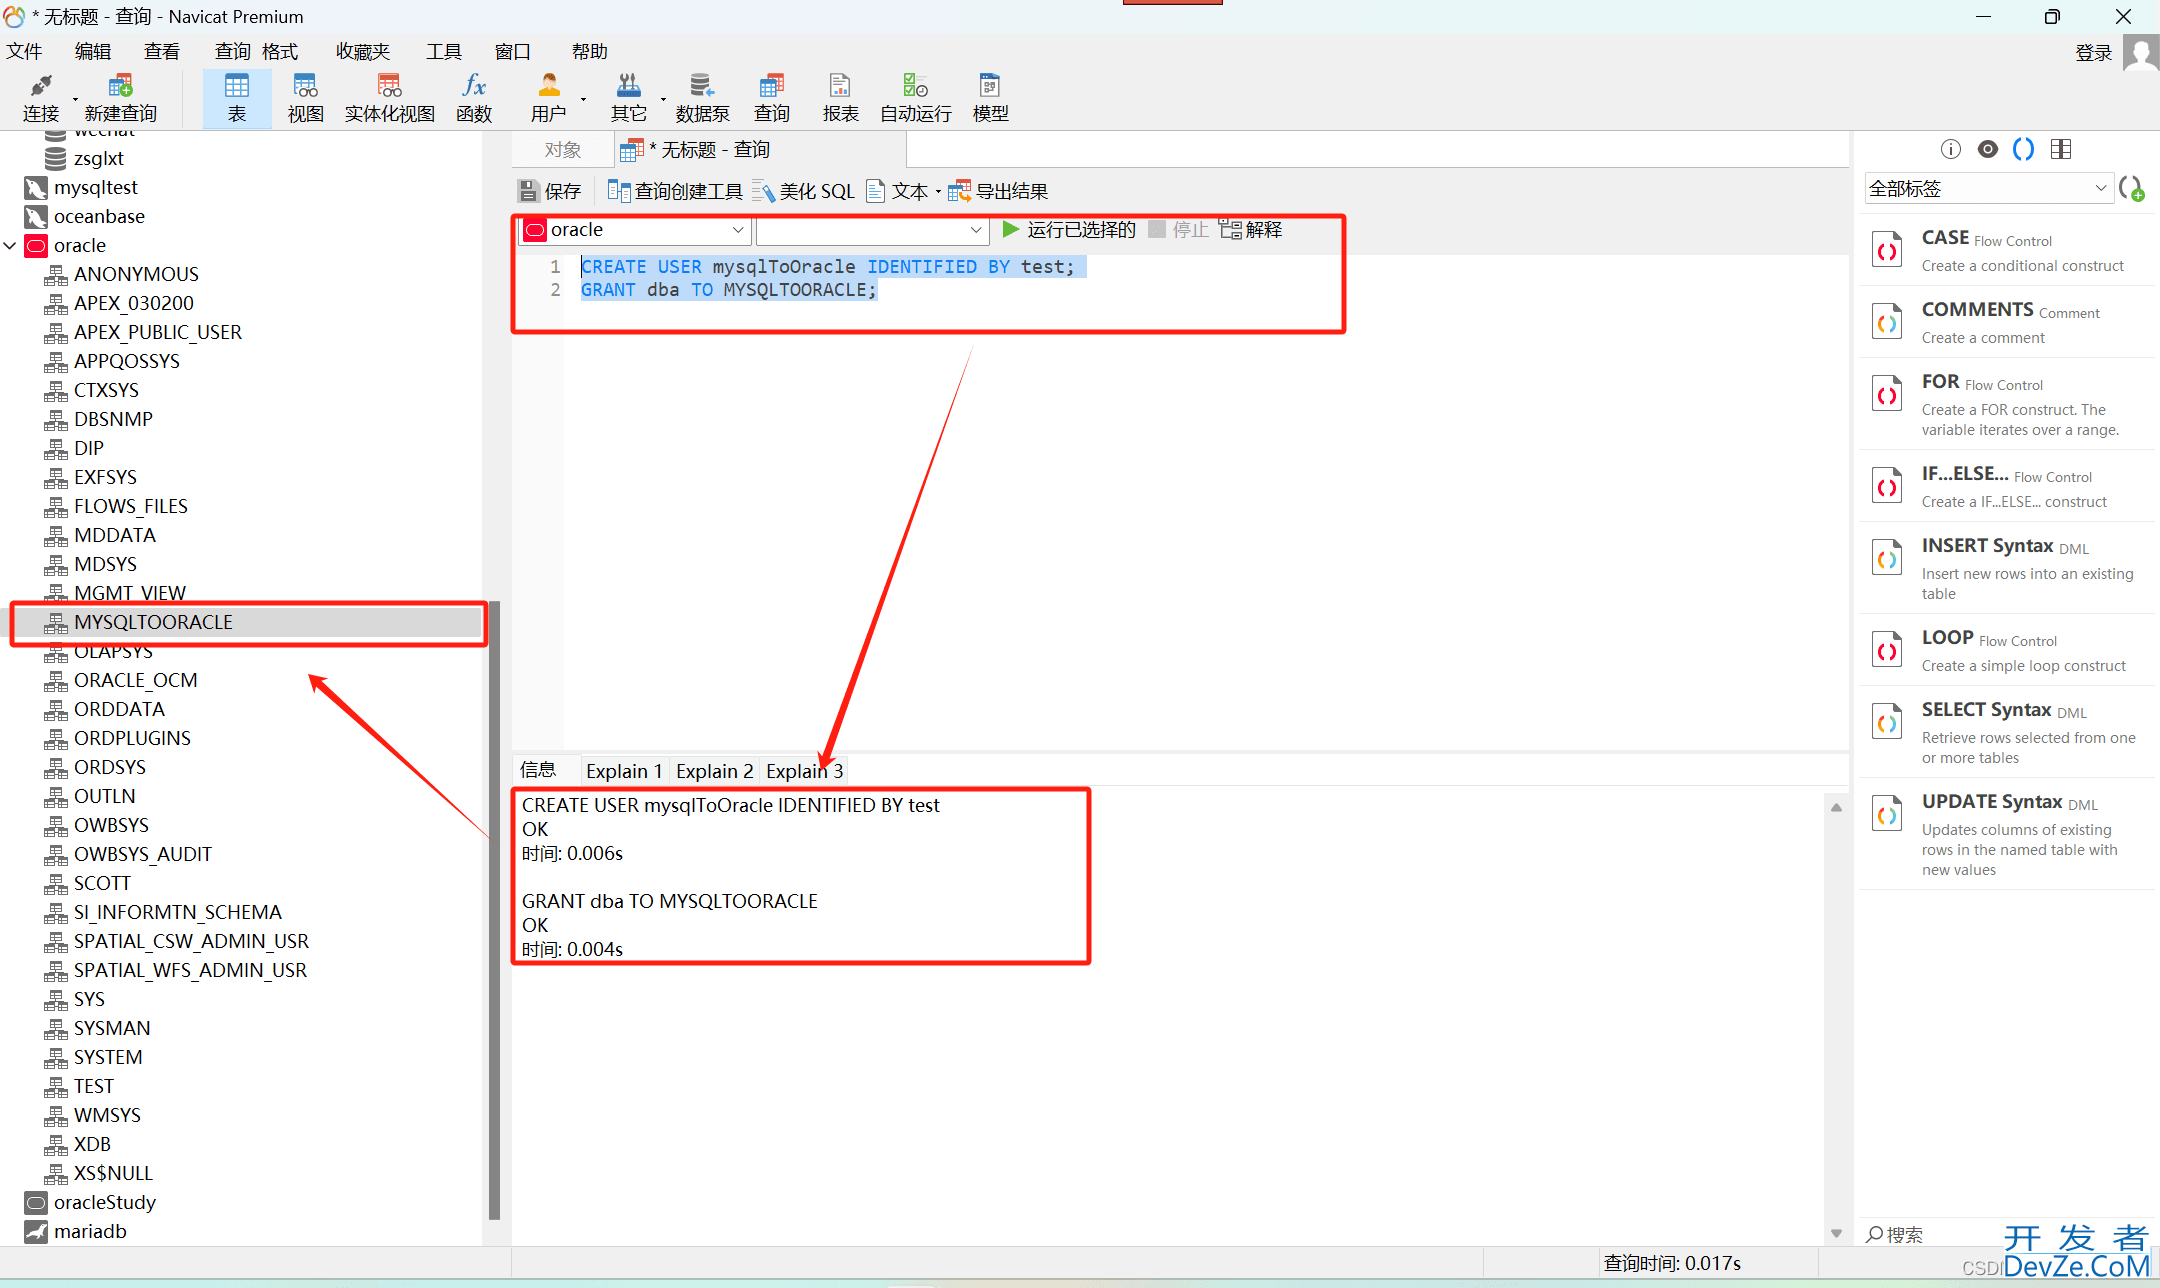This screenshot has height=1288, width=2160.
Task: Select the SYSTEM schema in the tree
Action: 108,1057
